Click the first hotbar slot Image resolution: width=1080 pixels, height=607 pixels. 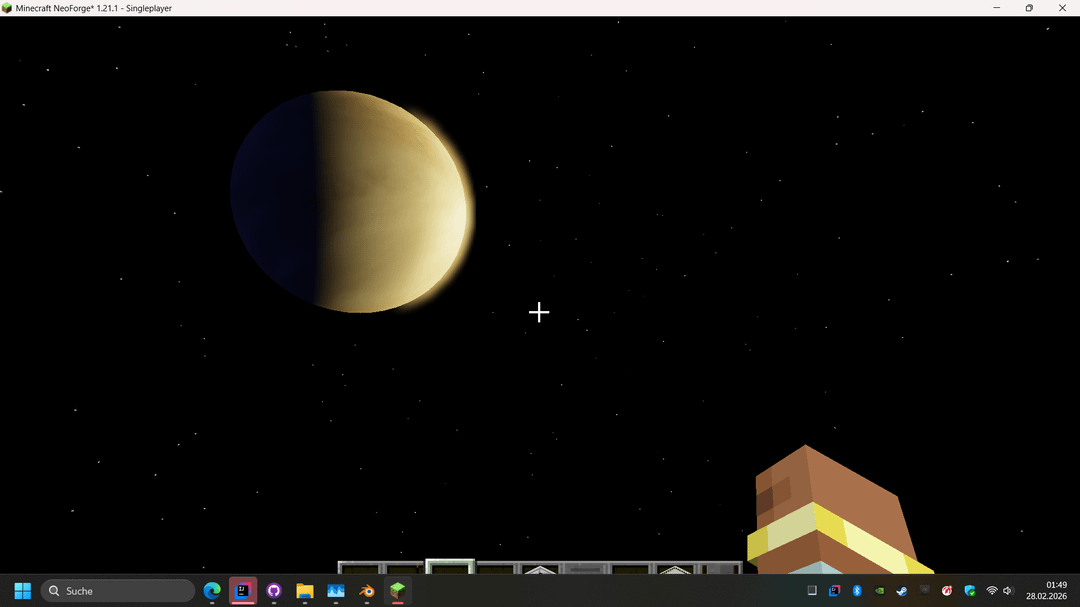tap(359, 569)
